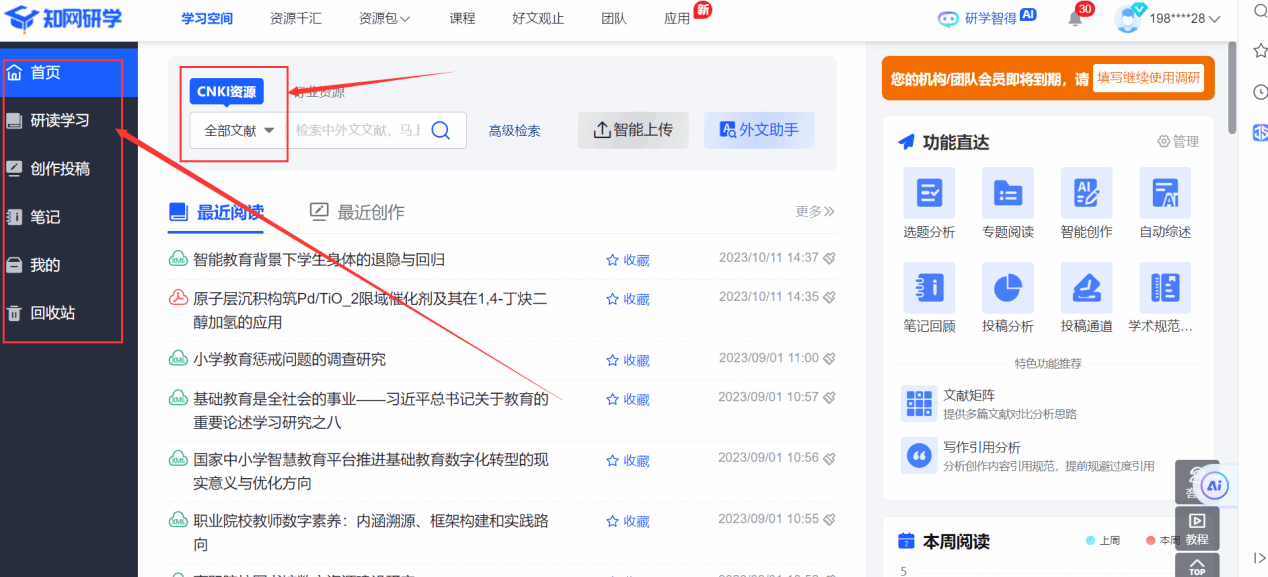Expand the 全部文献 dropdown

(239, 130)
